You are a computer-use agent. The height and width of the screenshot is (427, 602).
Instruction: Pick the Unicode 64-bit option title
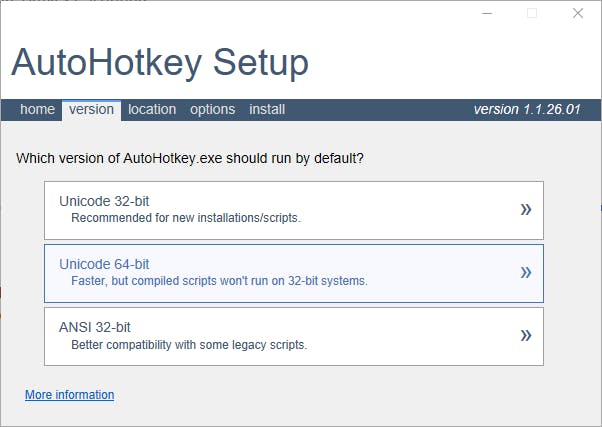[104, 264]
